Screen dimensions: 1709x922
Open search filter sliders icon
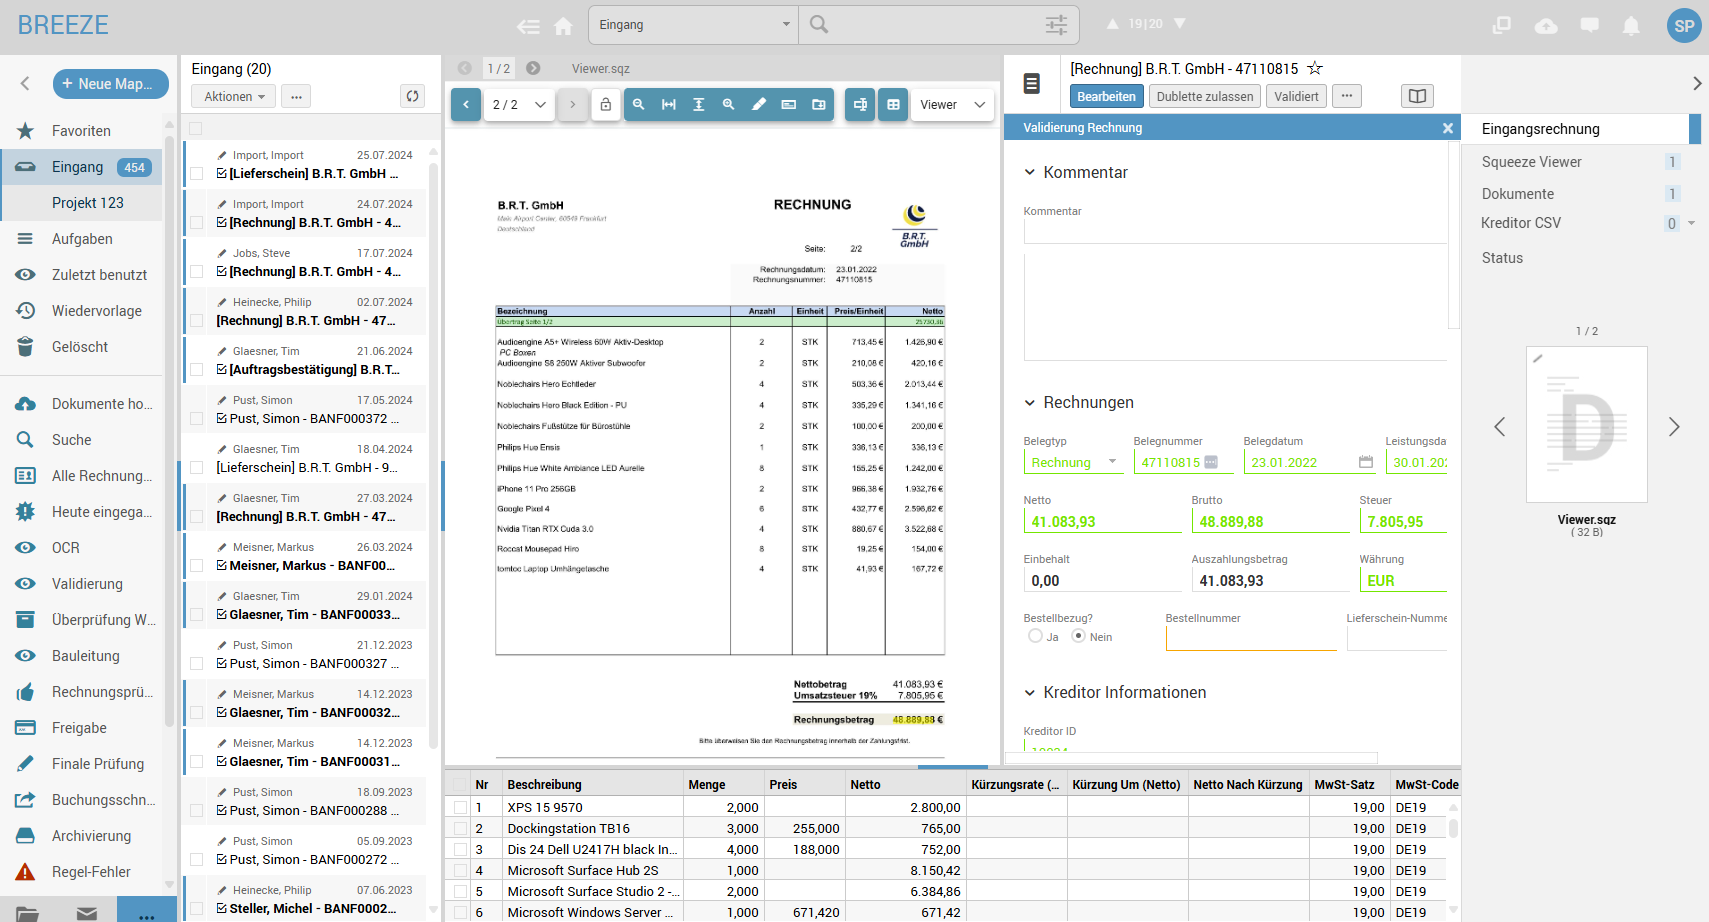click(1056, 25)
